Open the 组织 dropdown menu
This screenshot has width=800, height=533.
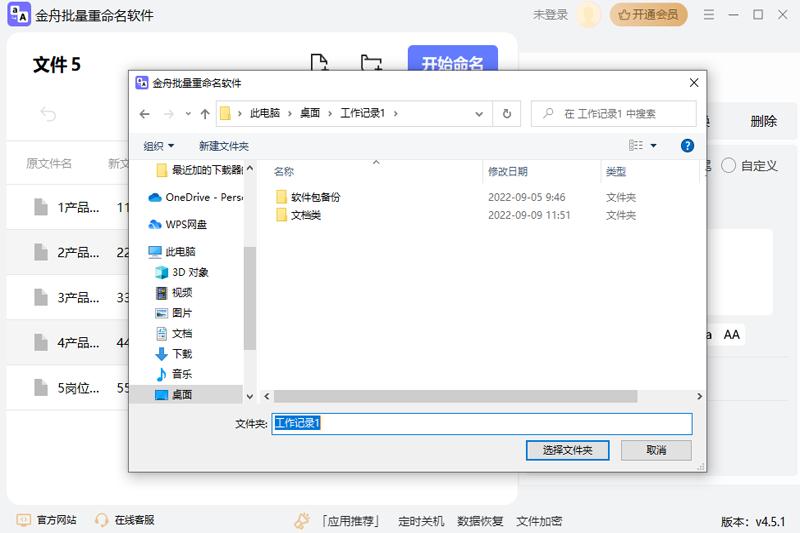coord(158,146)
